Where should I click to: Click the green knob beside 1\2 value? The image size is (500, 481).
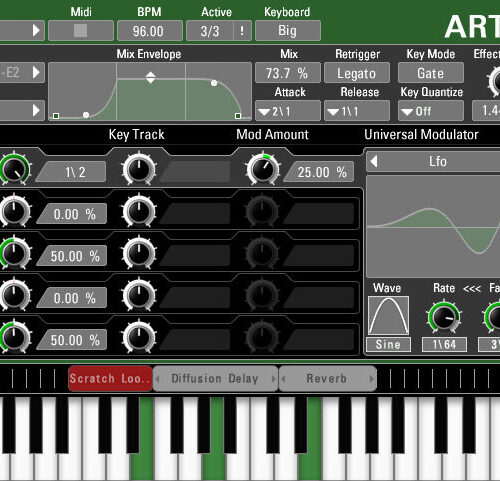click(x=14, y=169)
